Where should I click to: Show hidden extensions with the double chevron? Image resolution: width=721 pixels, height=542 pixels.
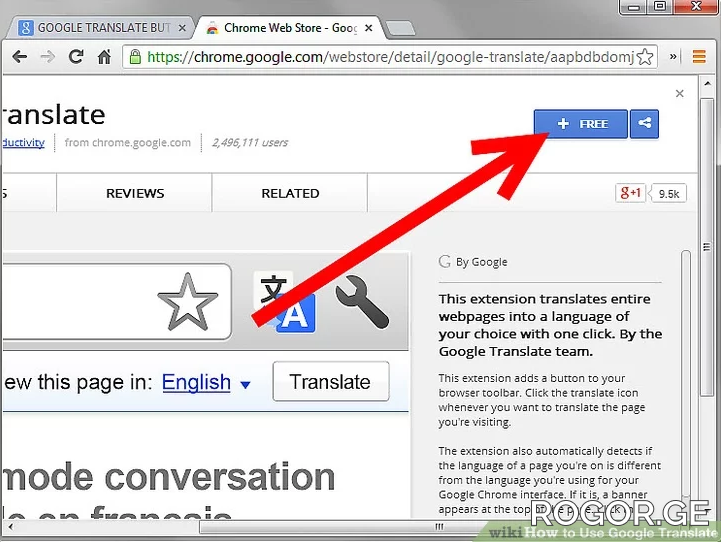click(673, 57)
